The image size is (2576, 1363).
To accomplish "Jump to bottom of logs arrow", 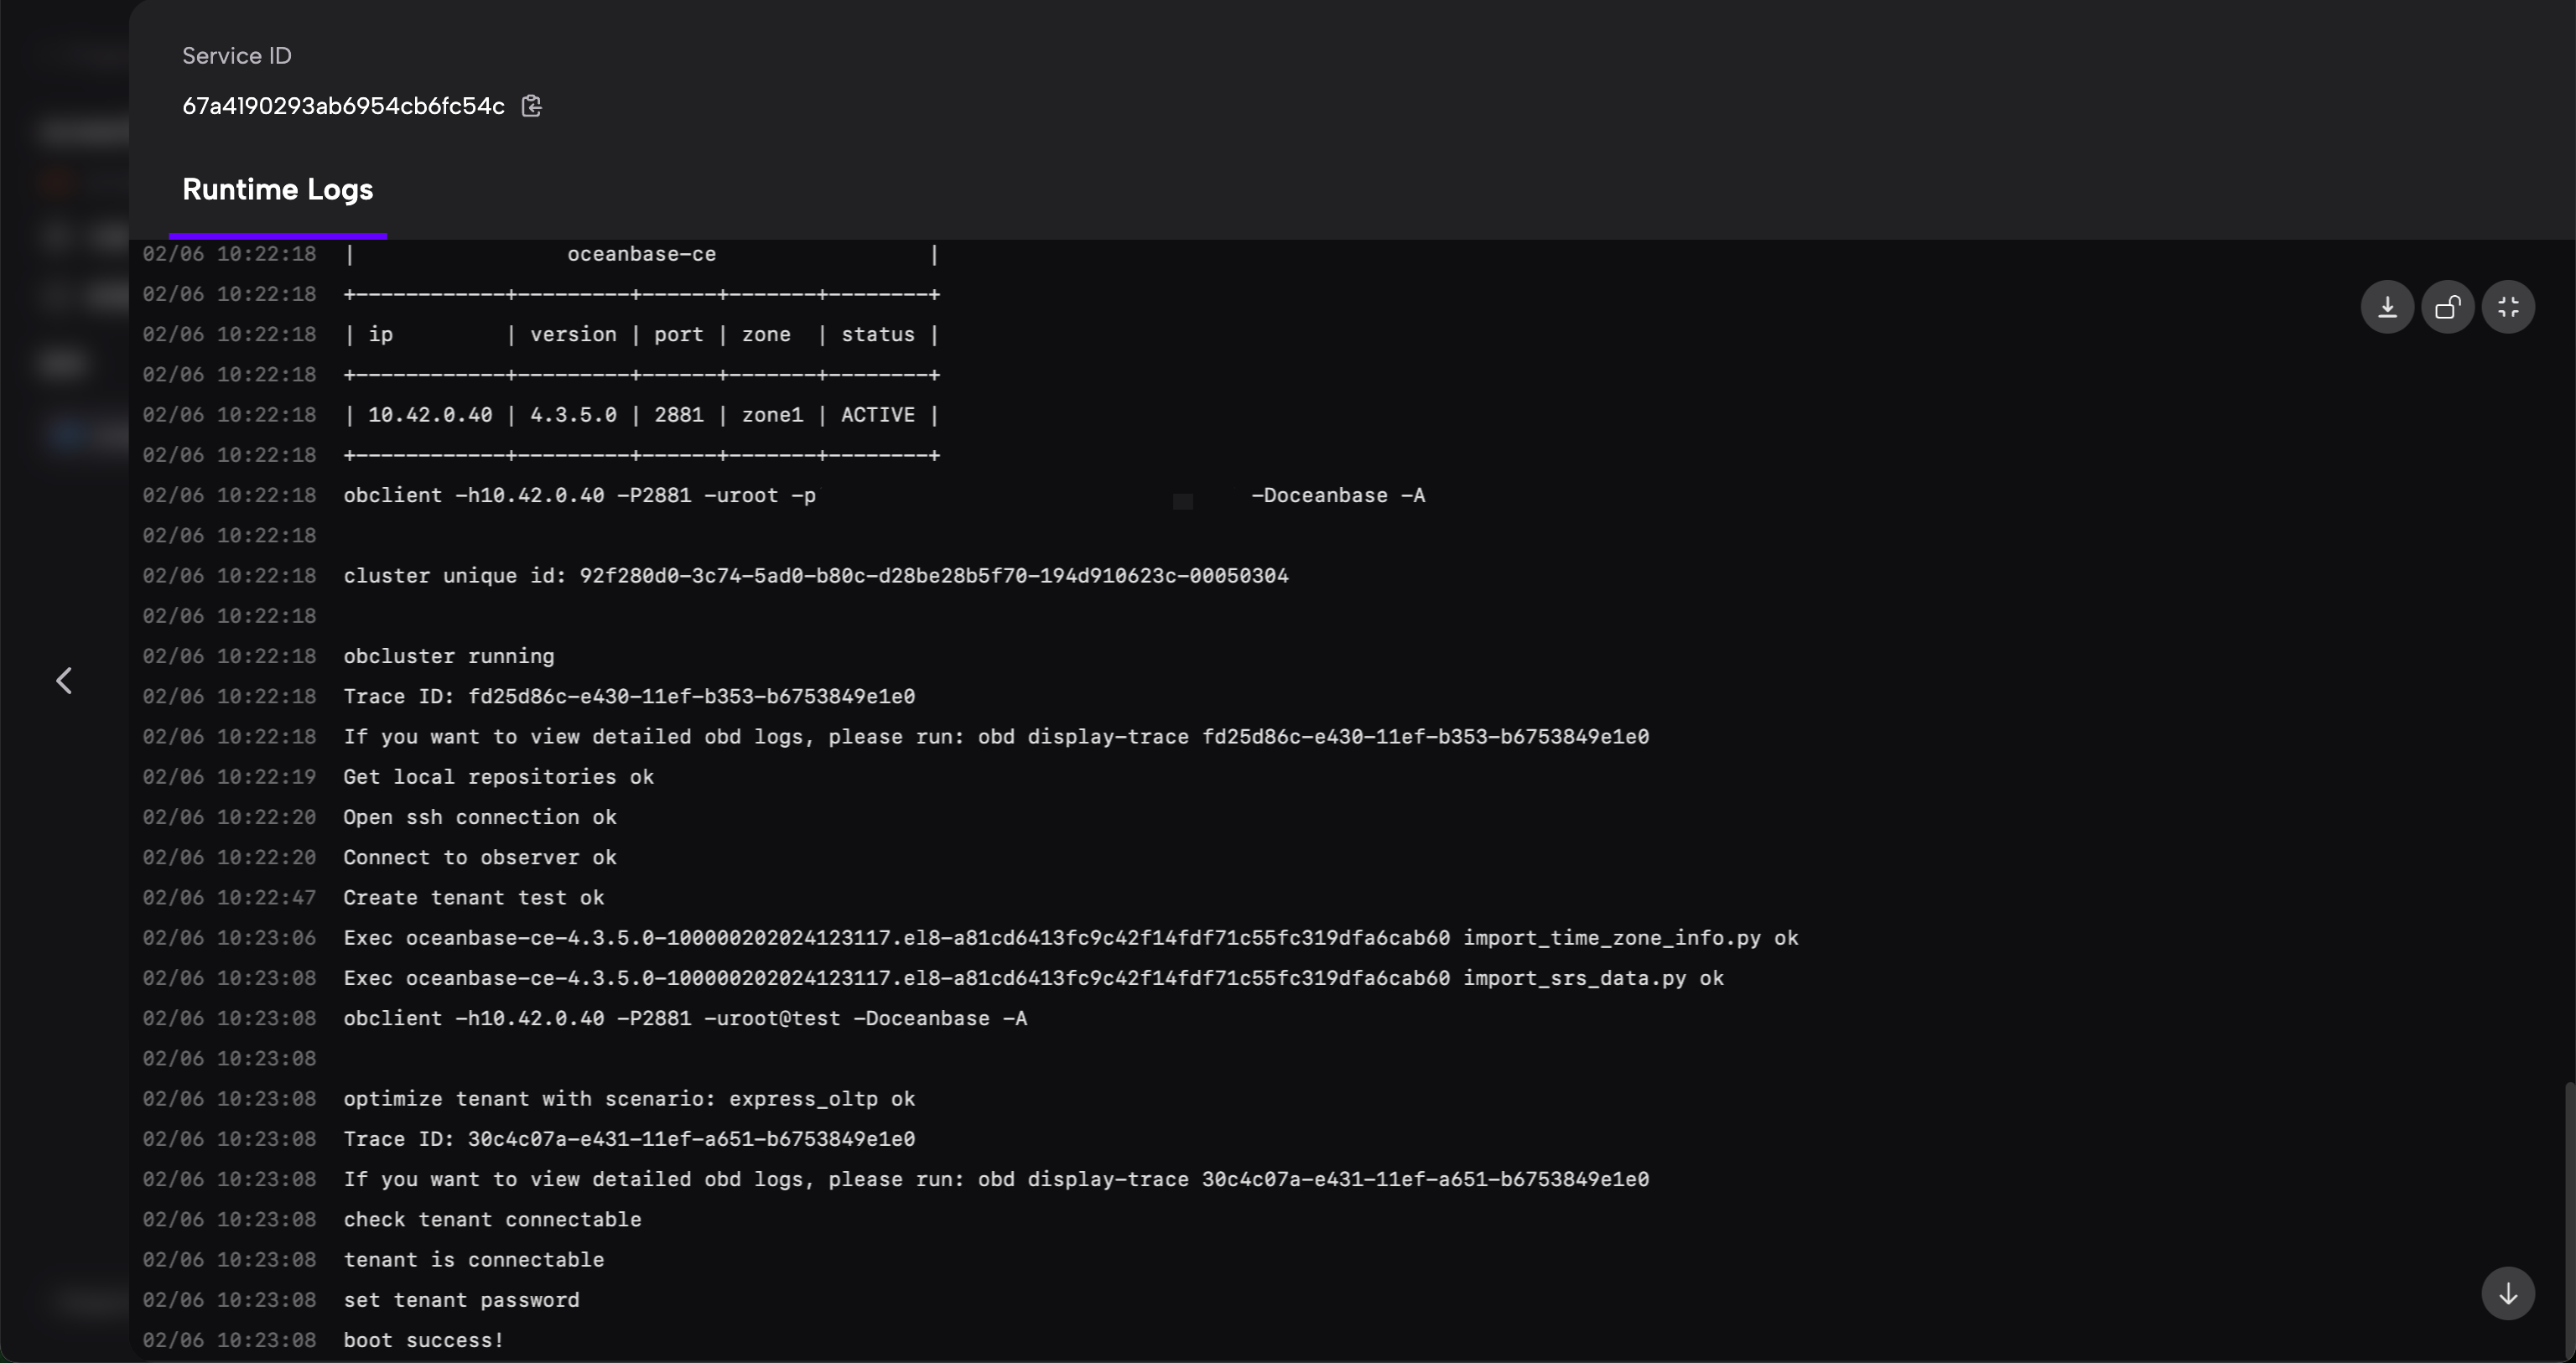I will click(x=2507, y=1294).
